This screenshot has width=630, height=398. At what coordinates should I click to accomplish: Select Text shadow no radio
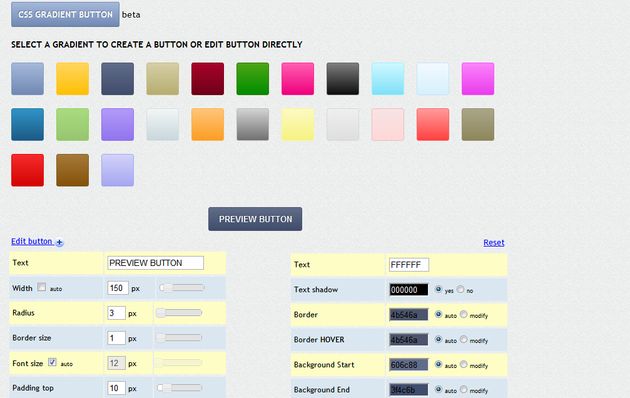tap(460, 289)
